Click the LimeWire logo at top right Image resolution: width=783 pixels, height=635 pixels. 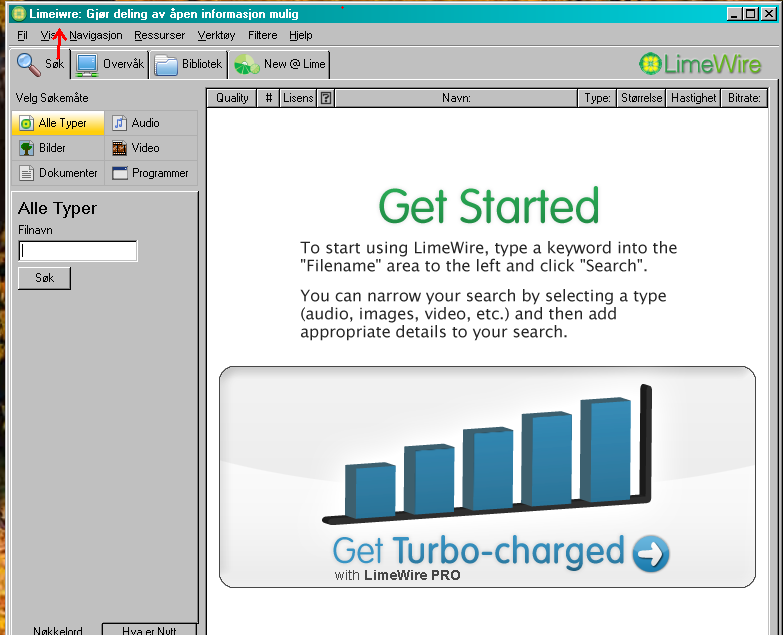click(700, 64)
